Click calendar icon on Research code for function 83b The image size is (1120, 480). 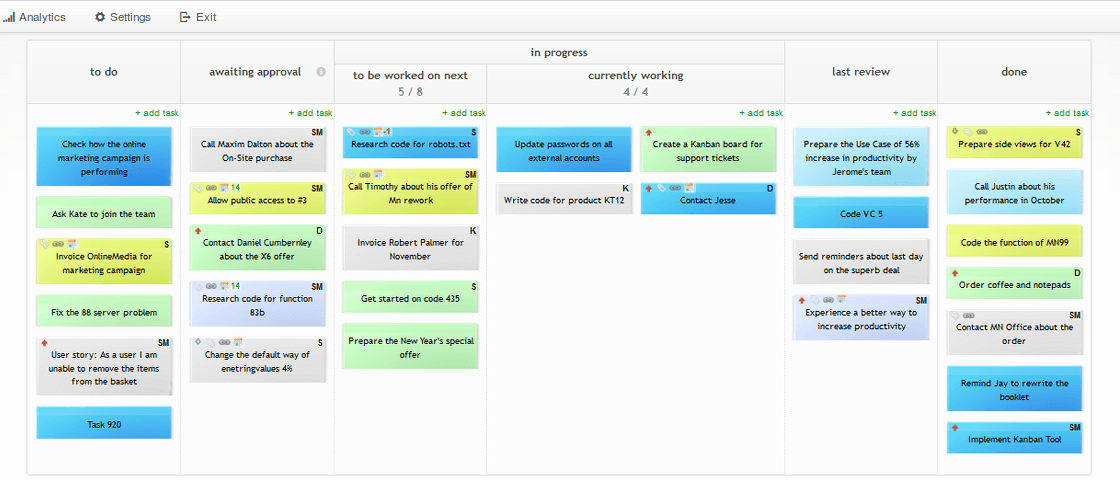224,286
